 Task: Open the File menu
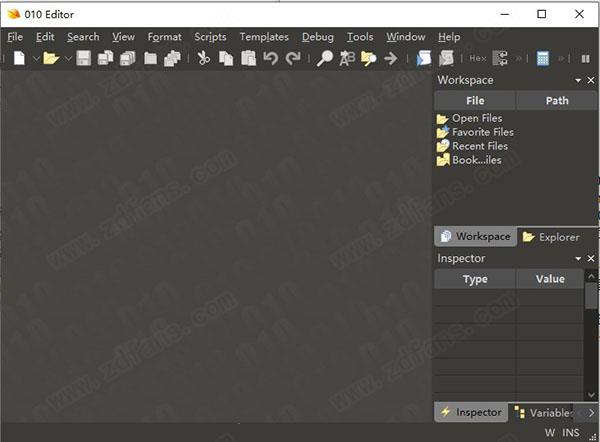coord(15,37)
